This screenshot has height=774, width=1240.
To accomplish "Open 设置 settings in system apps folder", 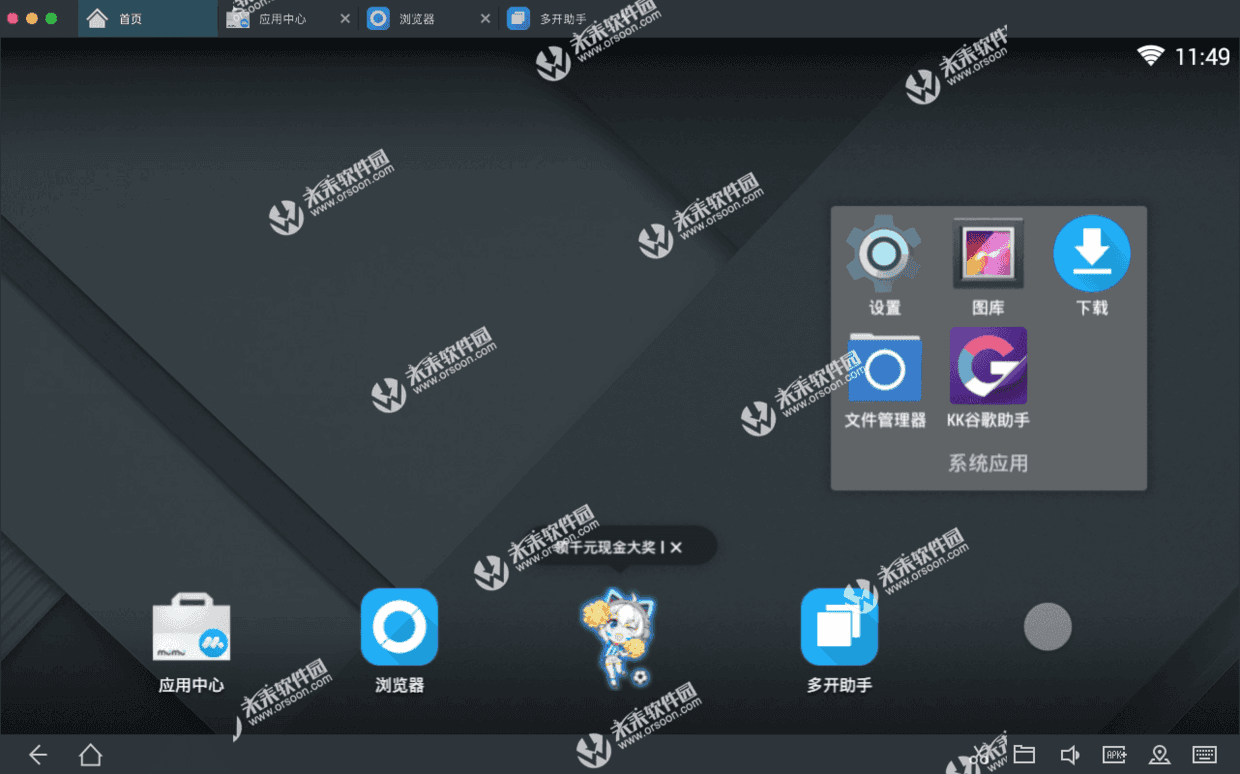I will click(884, 253).
